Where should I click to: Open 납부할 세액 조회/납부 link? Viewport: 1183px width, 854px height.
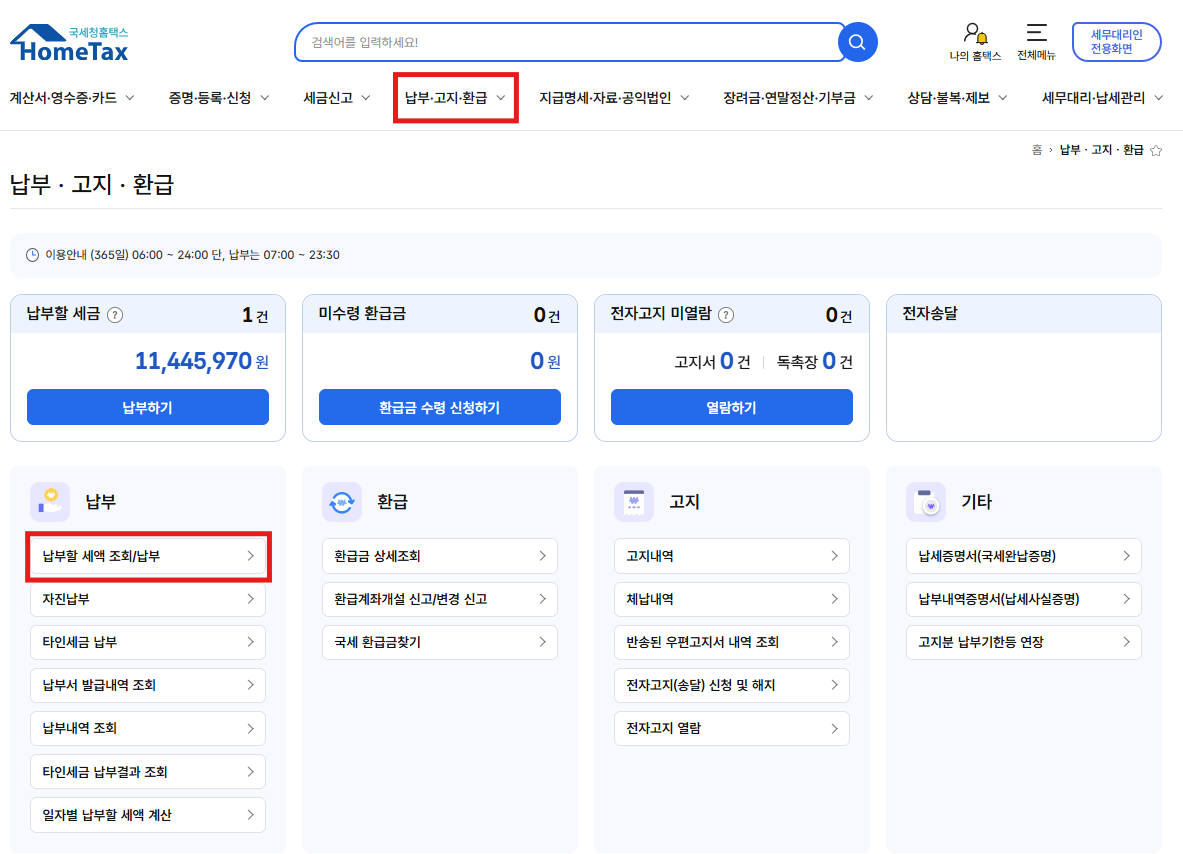(148, 556)
